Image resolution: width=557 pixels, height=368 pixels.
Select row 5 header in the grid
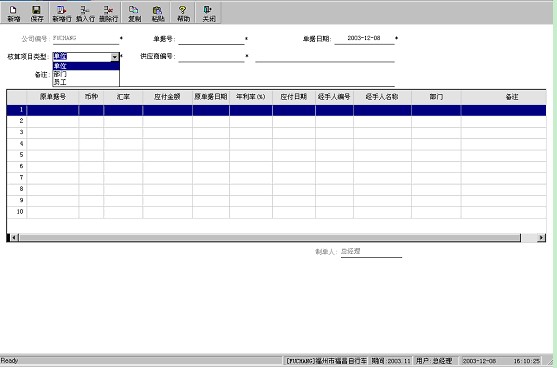(x=17, y=155)
